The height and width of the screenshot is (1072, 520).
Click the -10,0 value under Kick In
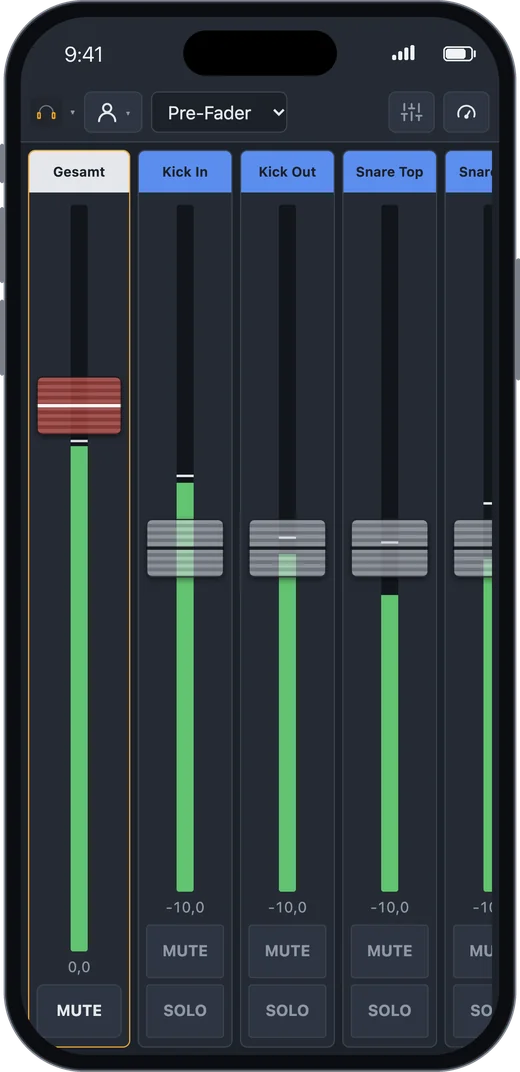coord(185,907)
